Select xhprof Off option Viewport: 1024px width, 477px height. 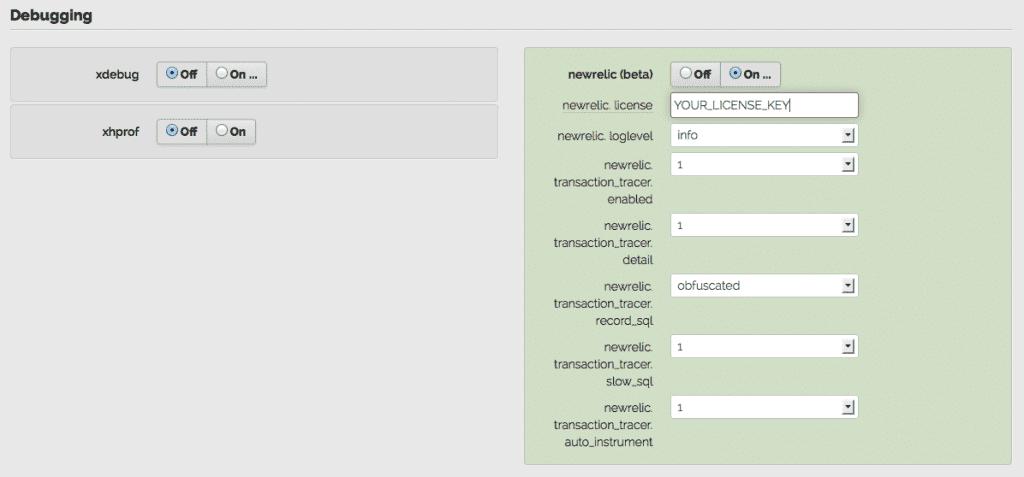tap(182, 131)
